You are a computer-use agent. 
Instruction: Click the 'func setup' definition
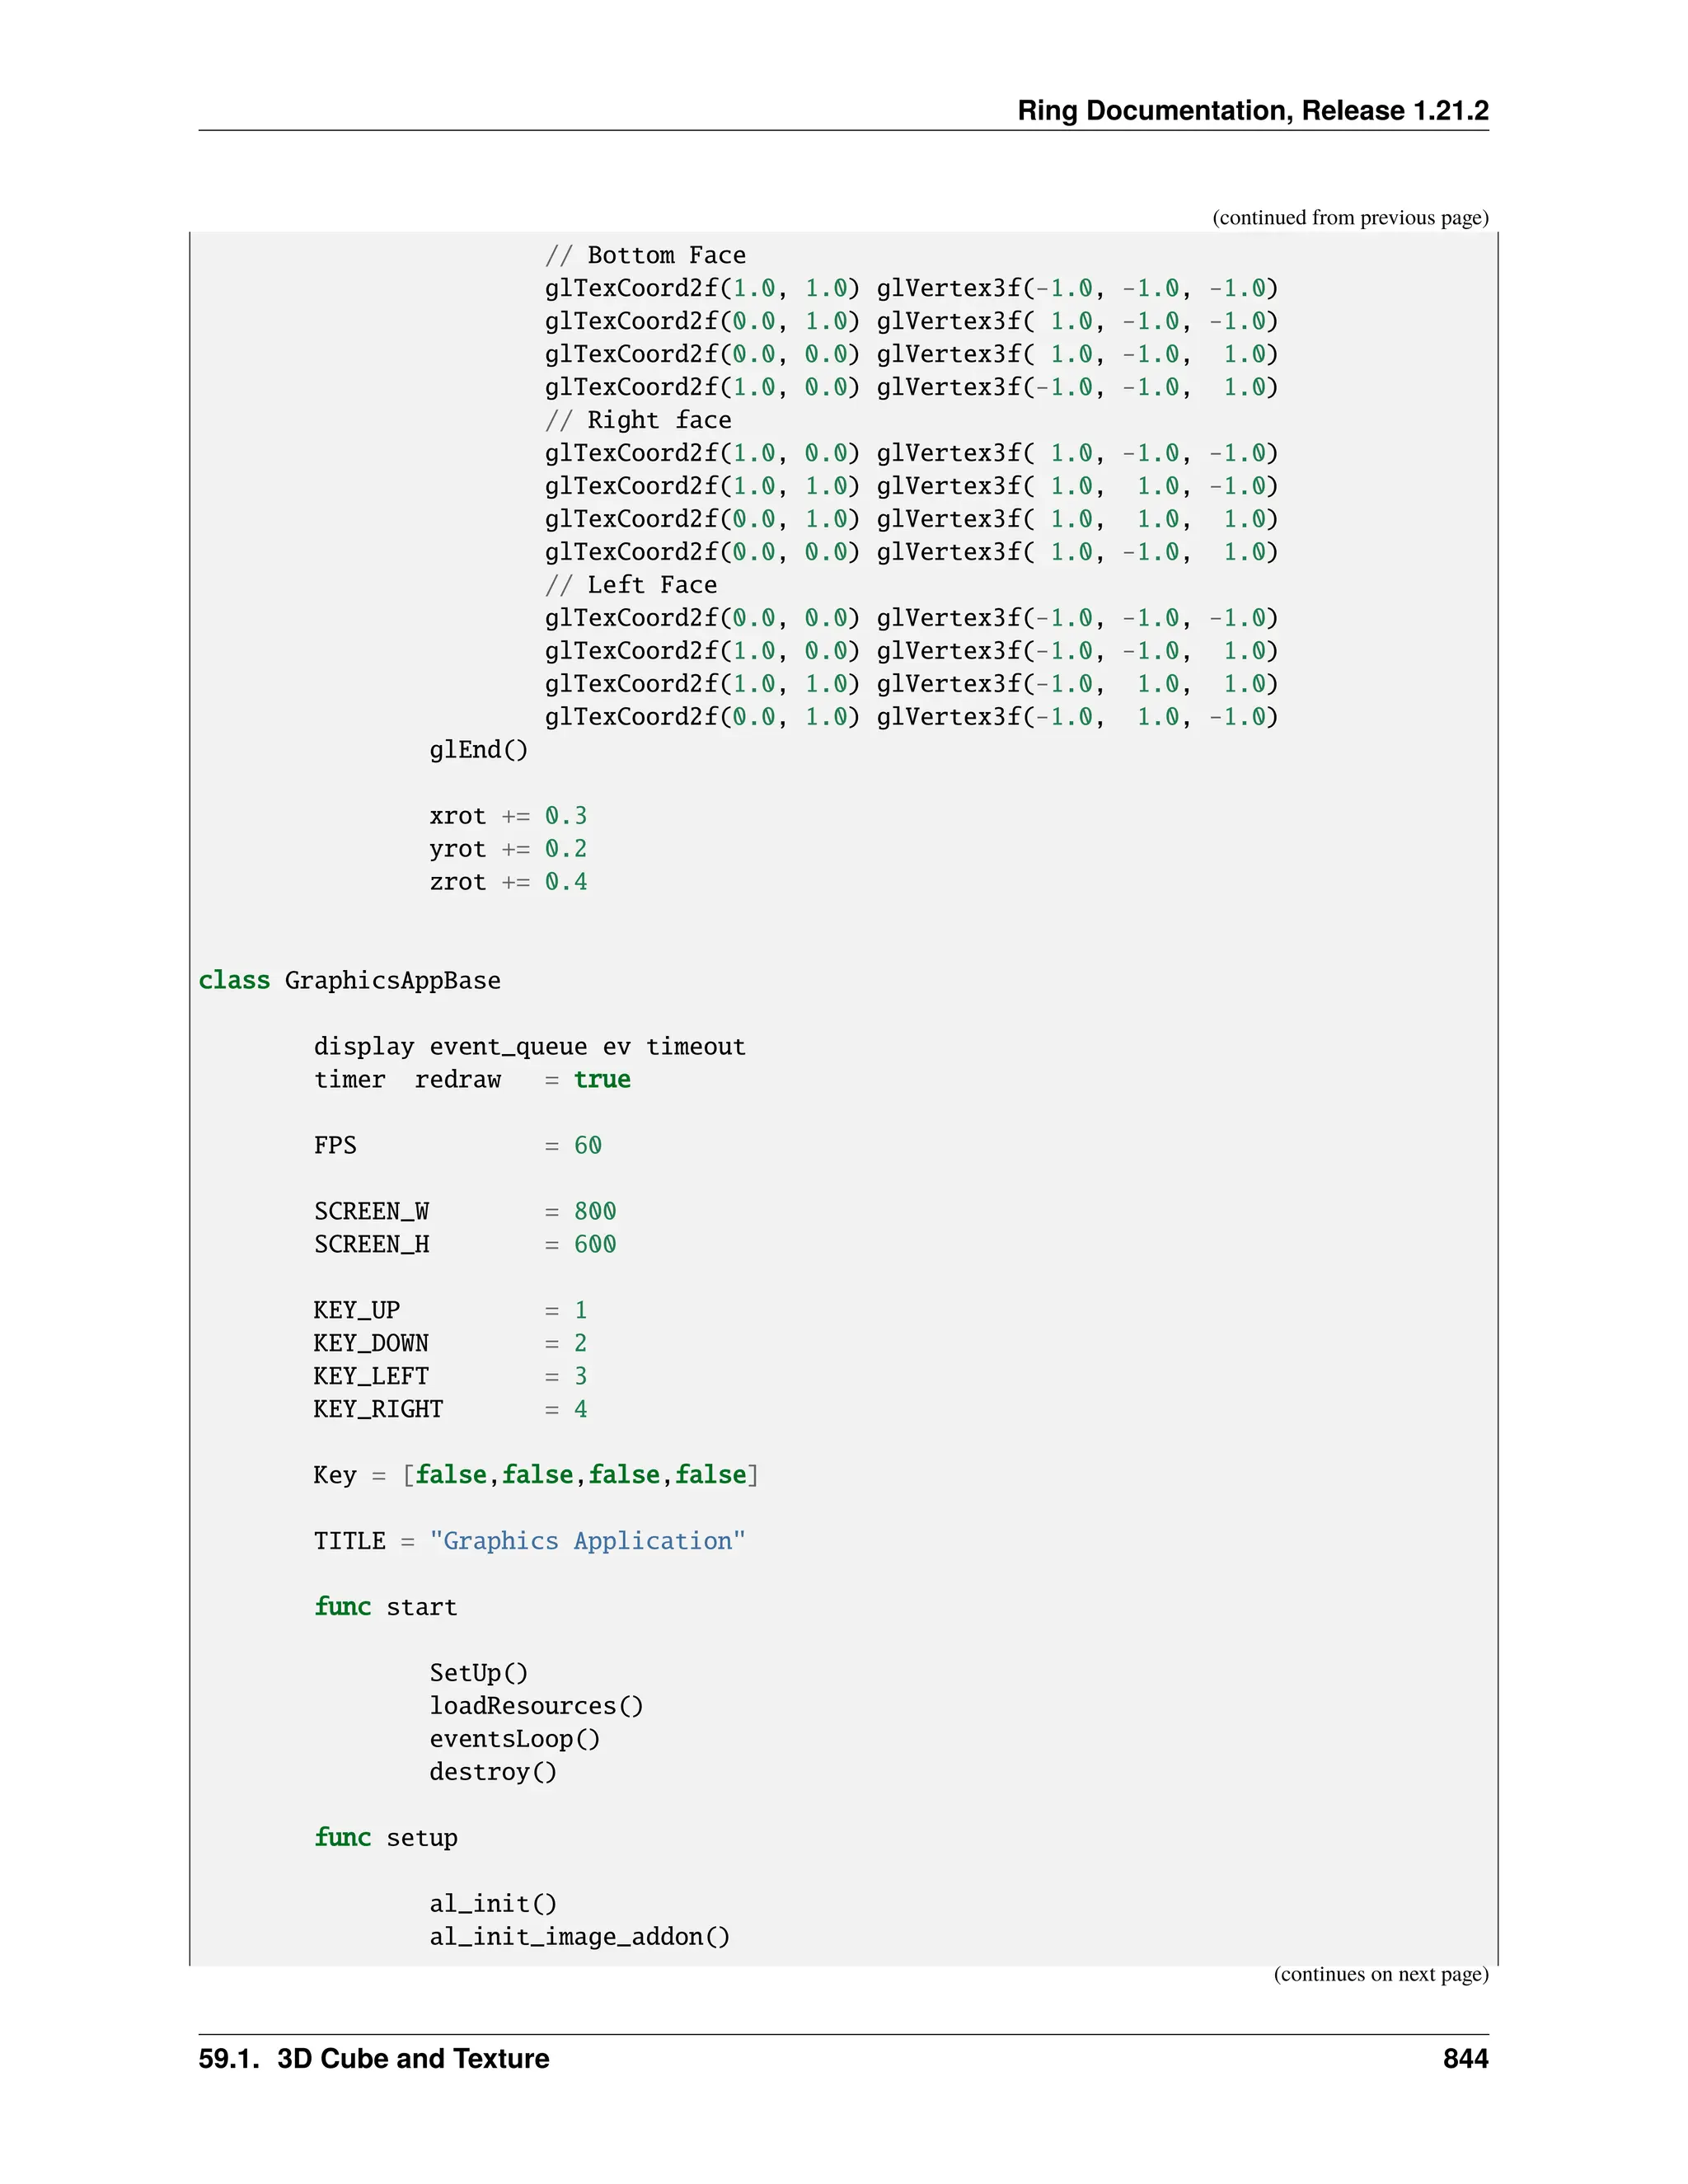(x=385, y=1838)
